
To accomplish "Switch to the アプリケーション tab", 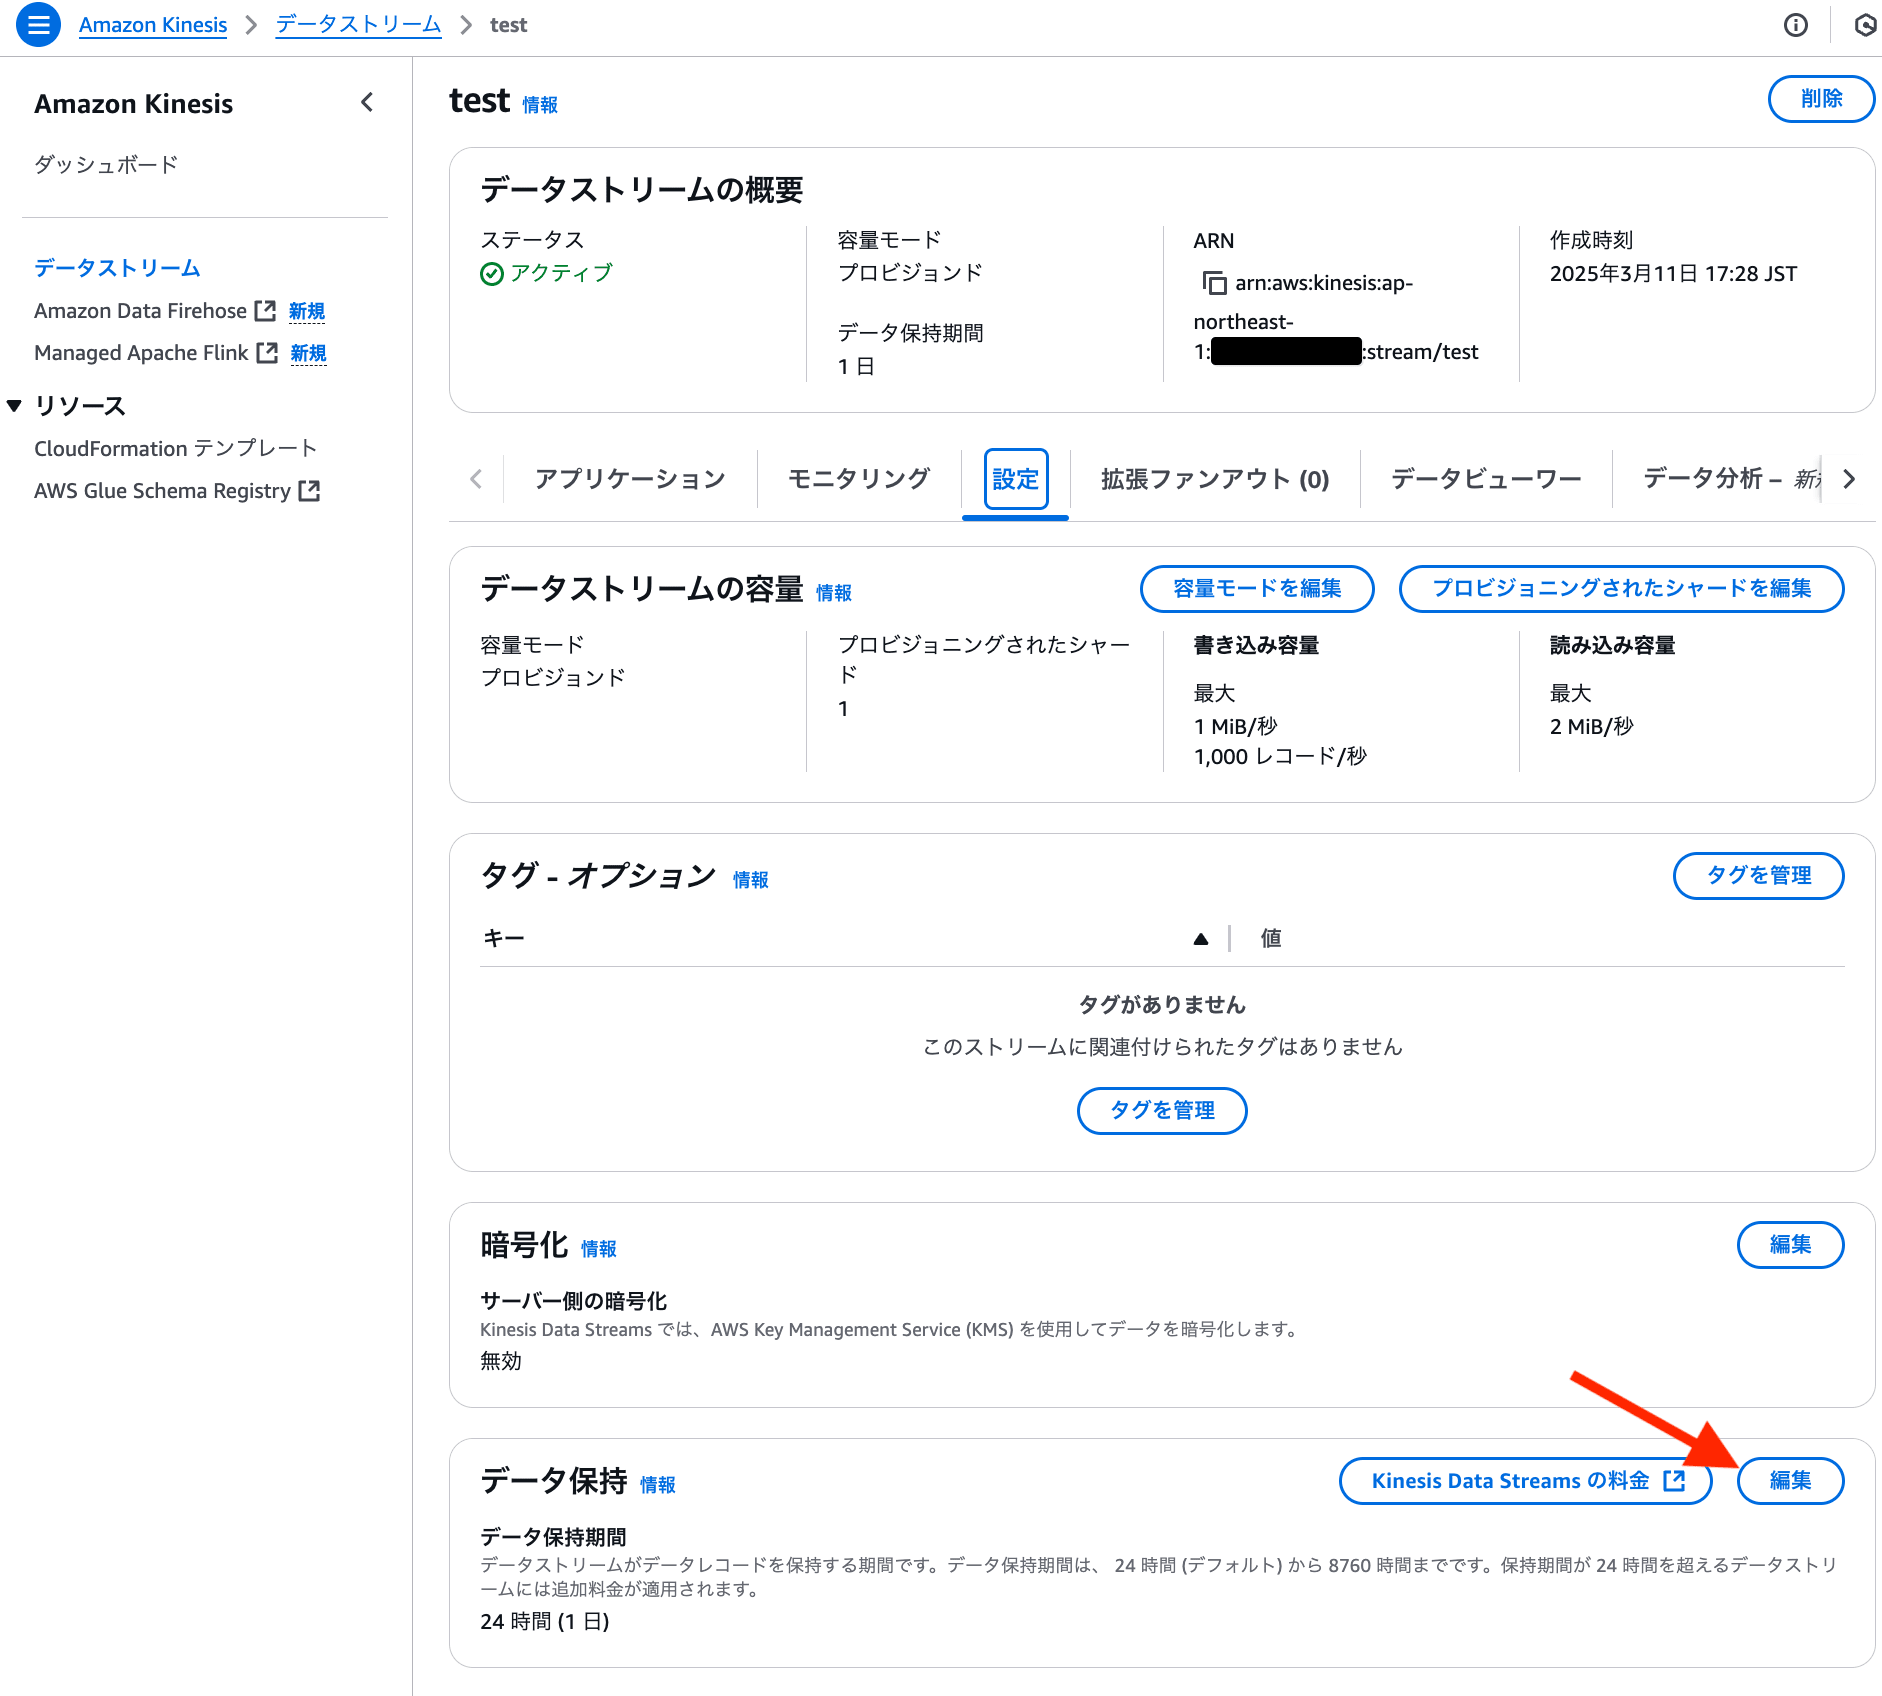I will [630, 479].
